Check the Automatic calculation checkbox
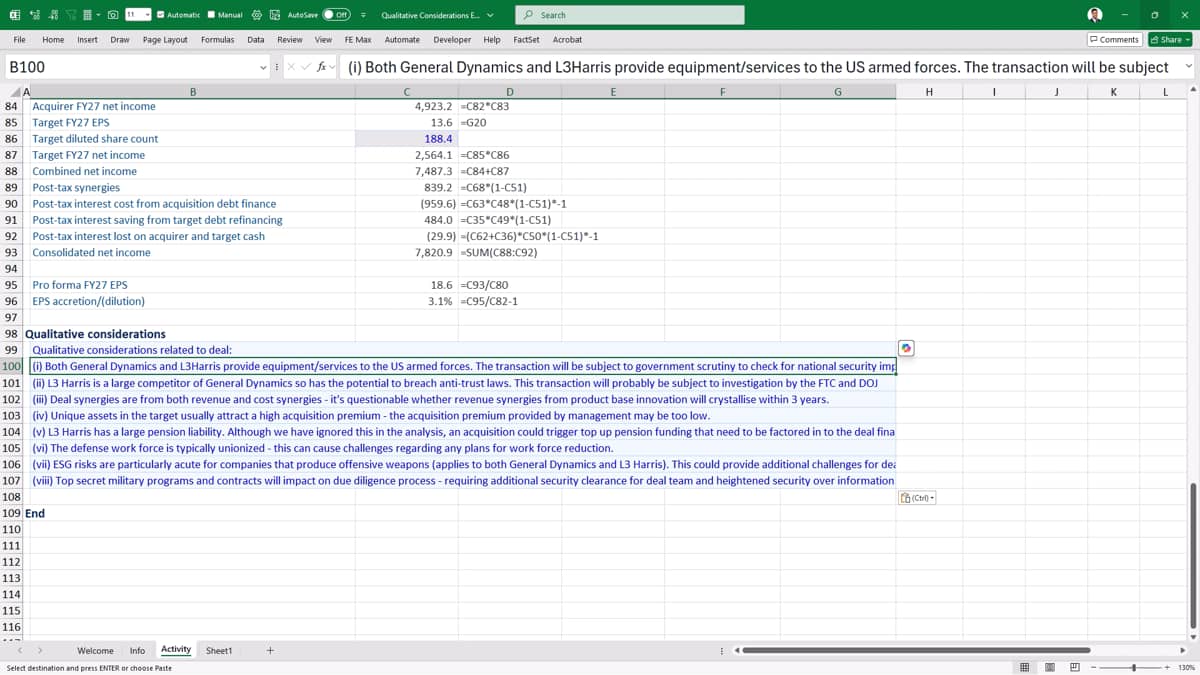 click(160, 15)
